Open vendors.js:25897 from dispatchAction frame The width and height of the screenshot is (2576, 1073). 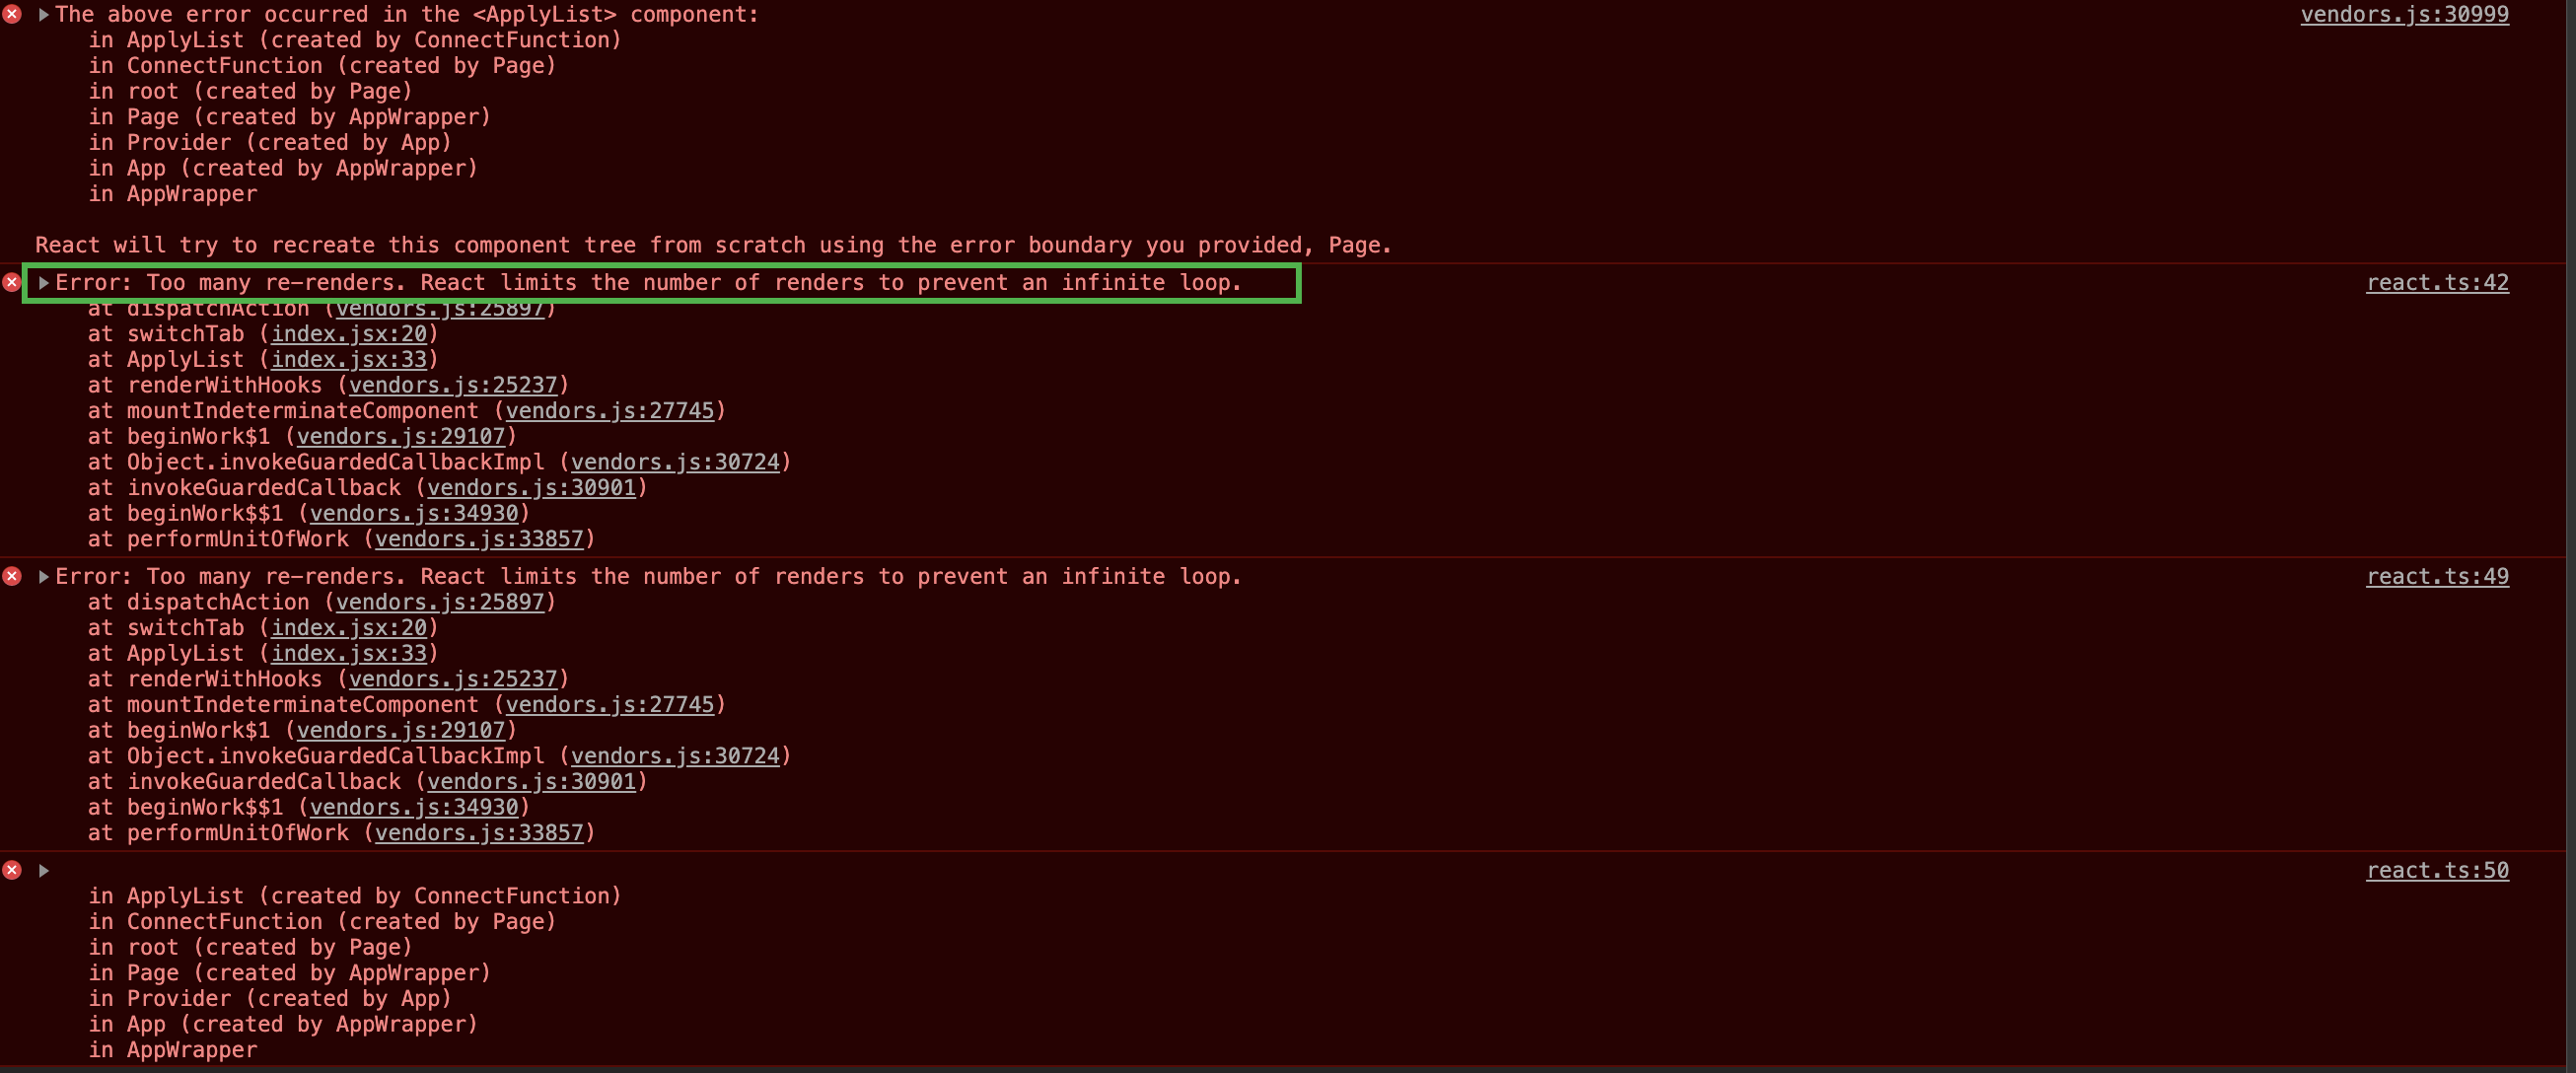pyautogui.click(x=443, y=308)
